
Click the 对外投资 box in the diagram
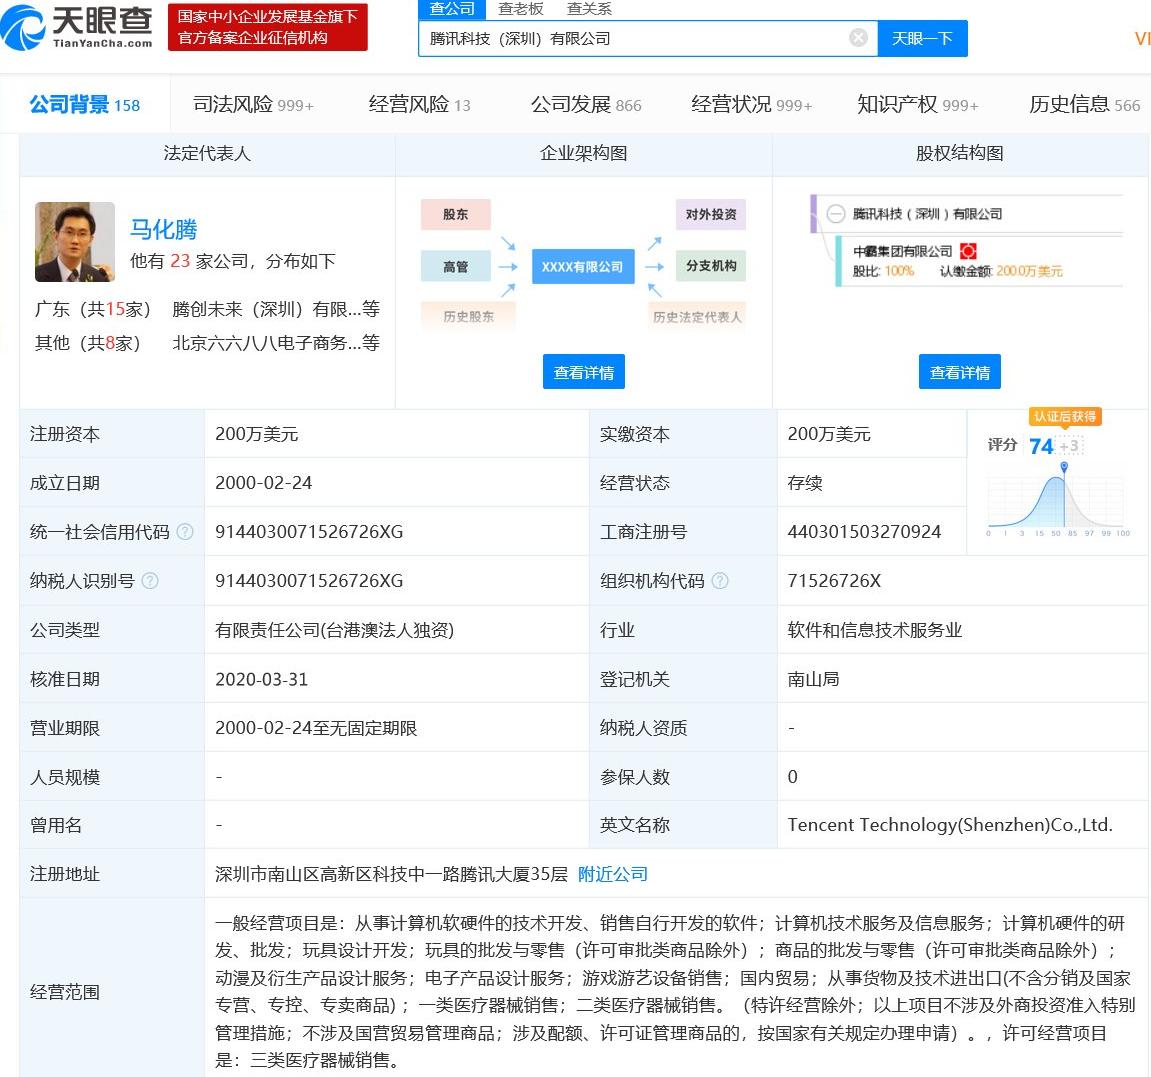tap(711, 214)
